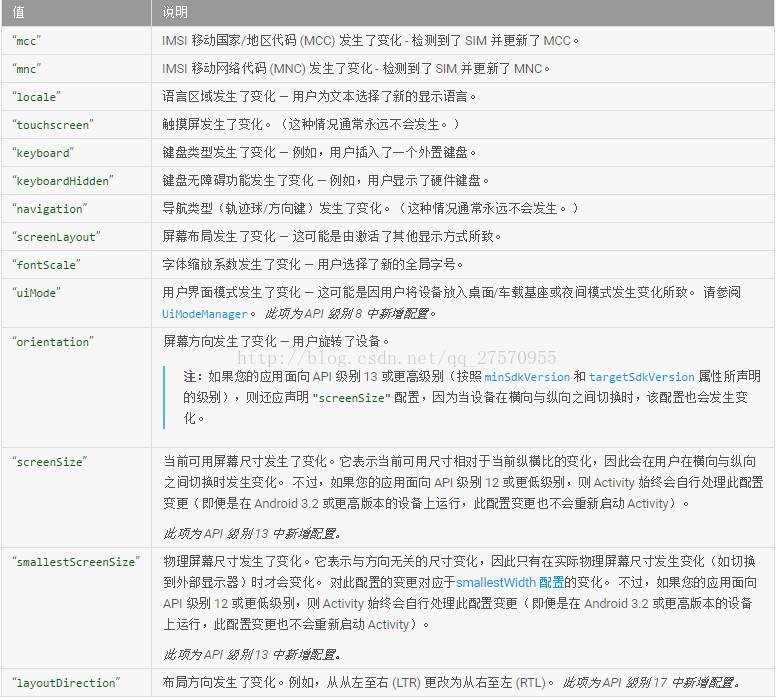Select the "smallestScreenSize" value cell

tap(74, 561)
